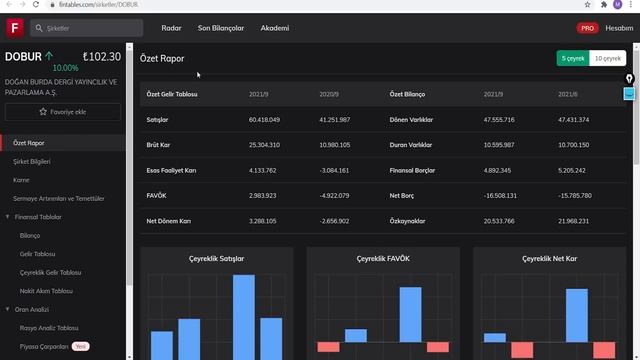Click the green up arrow beside DOBUR
This screenshot has height=360, width=640.
pos(49,56)
